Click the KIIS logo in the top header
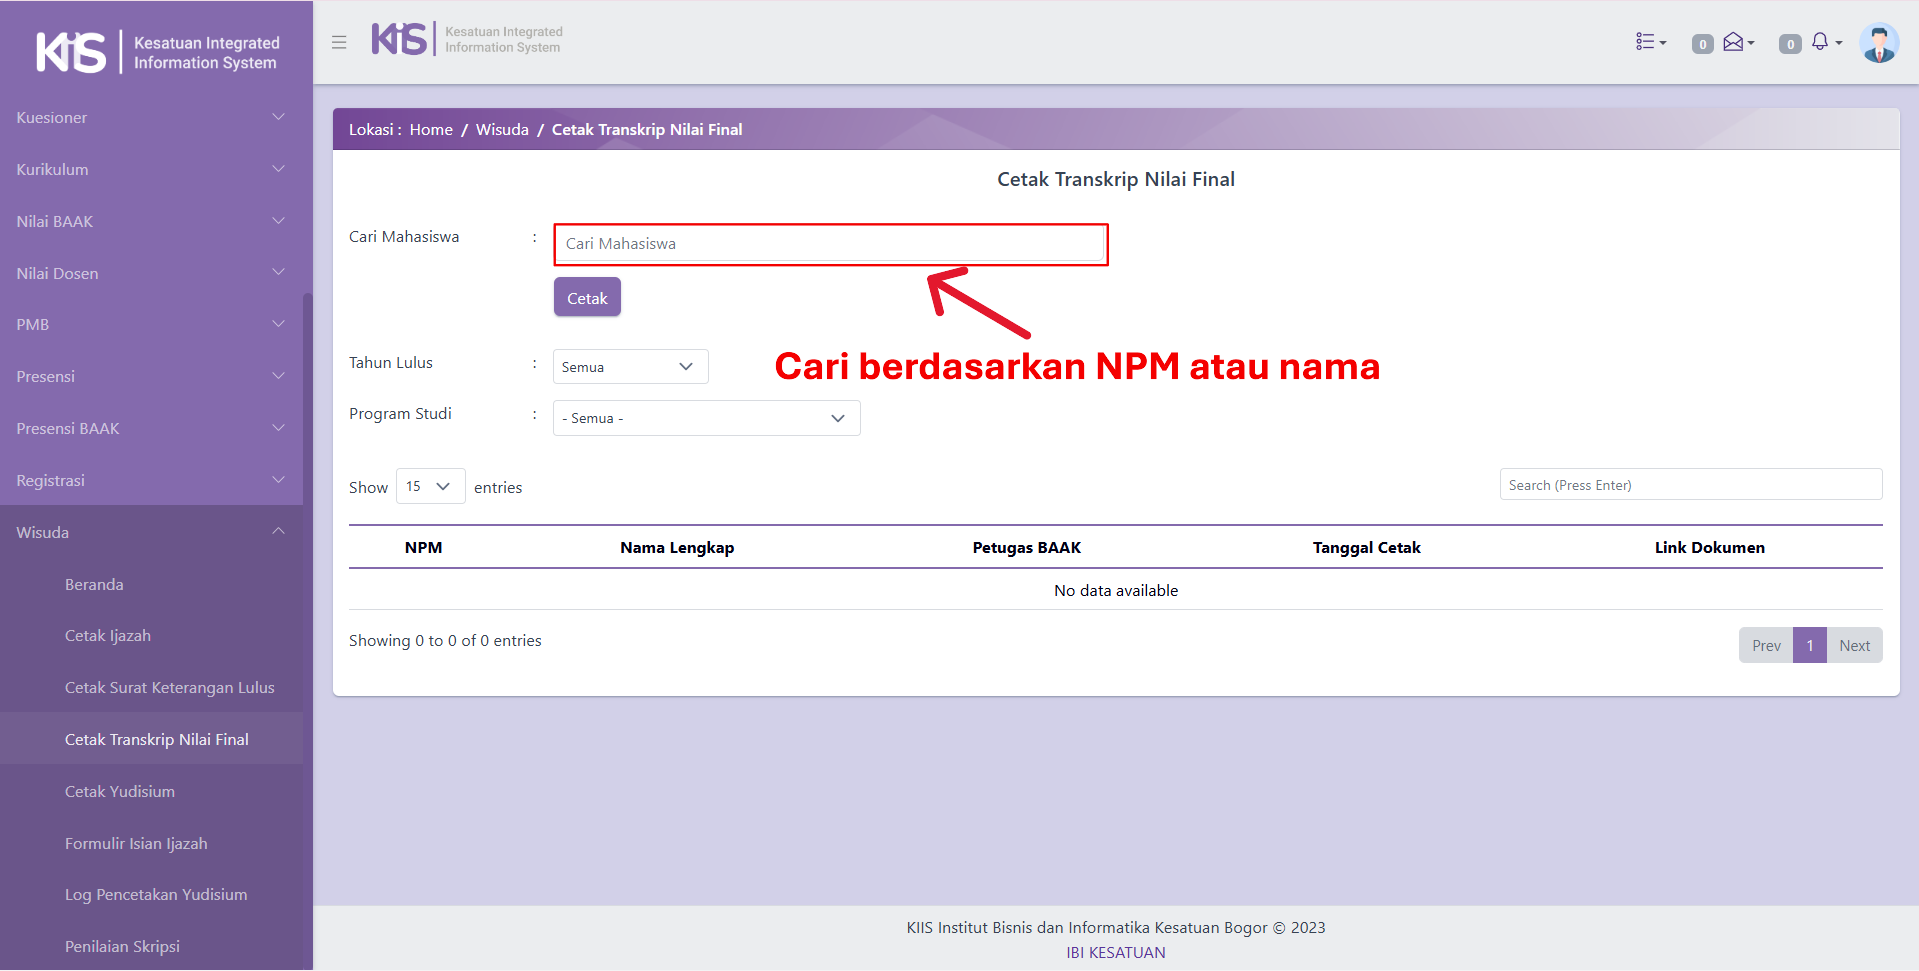1919x971 pixels. (466, 40)
